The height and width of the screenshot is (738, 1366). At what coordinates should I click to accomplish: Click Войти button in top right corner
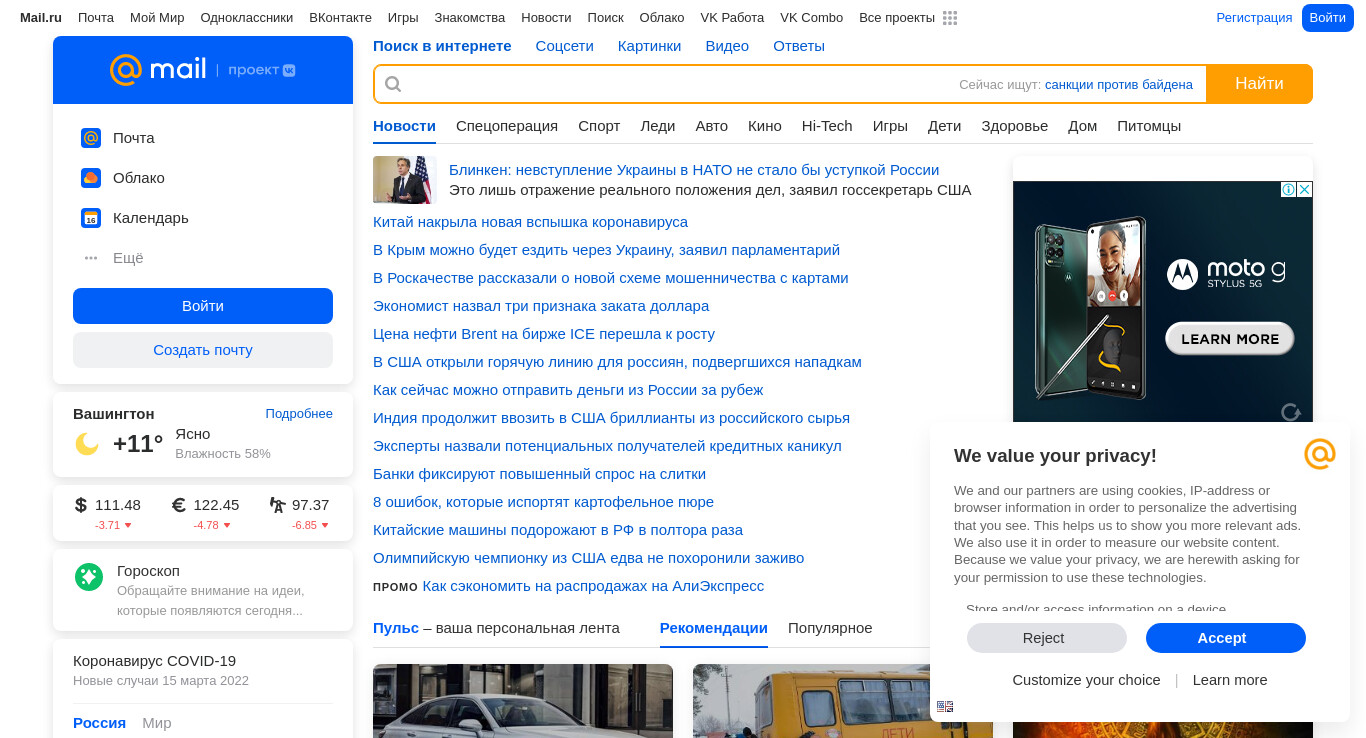1327,18
